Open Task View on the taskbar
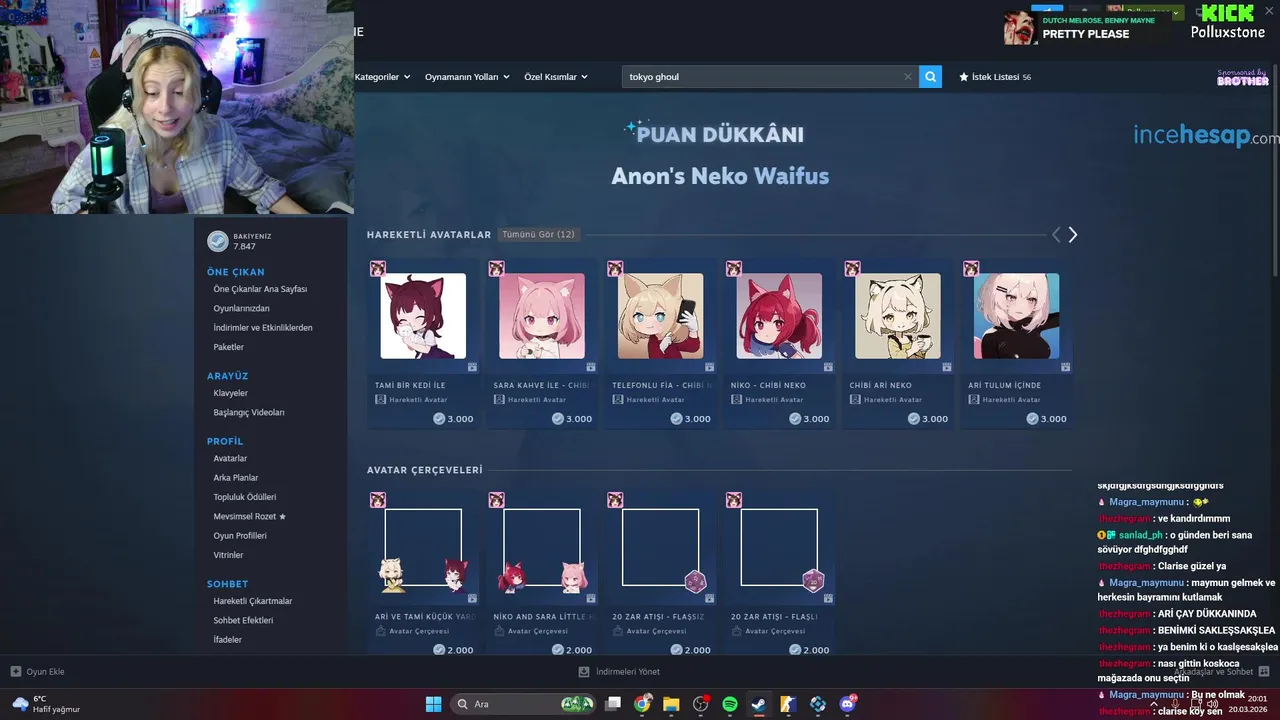 pyautogui.click(x=613, y=704)
